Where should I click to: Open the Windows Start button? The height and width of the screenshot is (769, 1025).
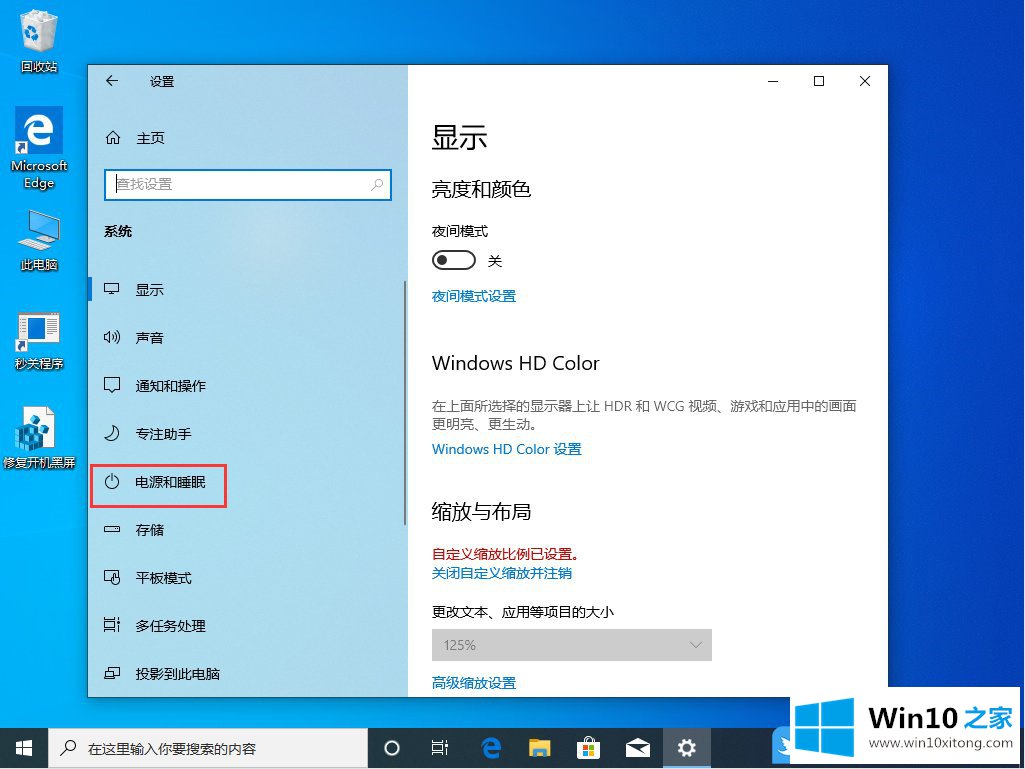(x=24, y=748)
